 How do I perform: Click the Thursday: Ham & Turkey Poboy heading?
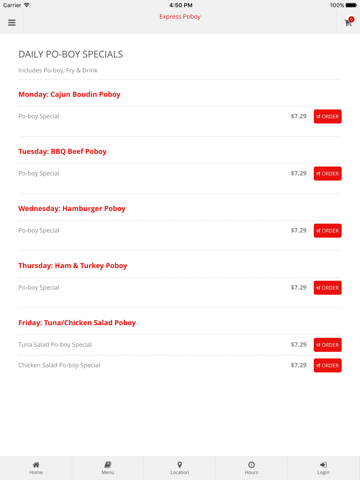point(73,266)
